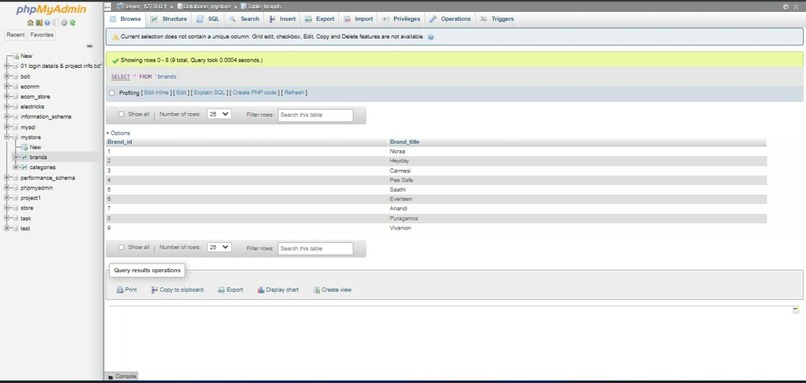Click the table icon beside categories
The image size is (806, 383).
pyautogui.click(x=24, y=168)
